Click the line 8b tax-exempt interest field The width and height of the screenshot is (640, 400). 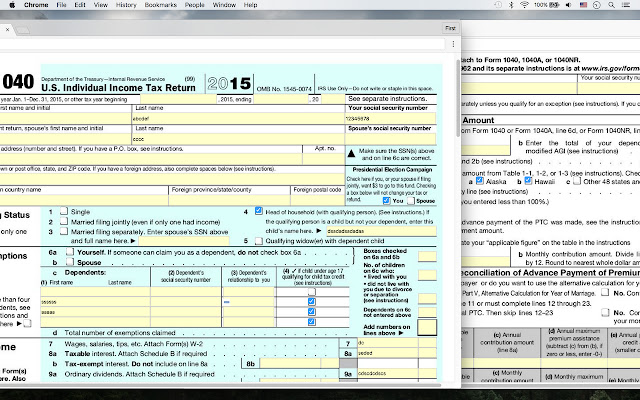tap(290, 363)
